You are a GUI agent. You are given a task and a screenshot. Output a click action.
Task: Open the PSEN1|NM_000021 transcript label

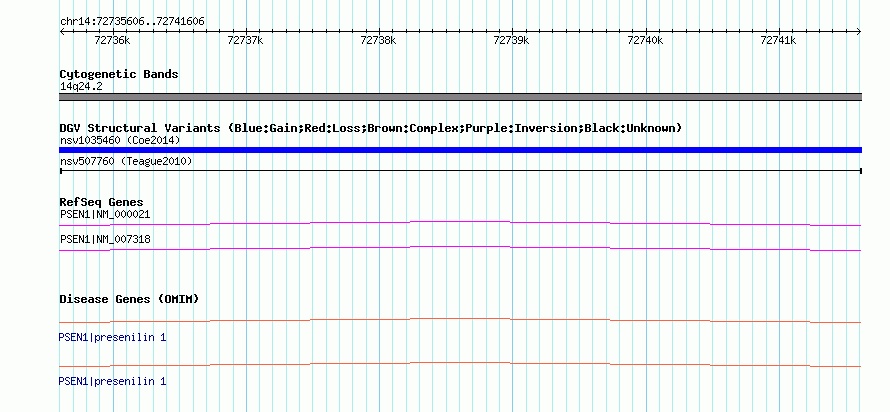[105, 215]
